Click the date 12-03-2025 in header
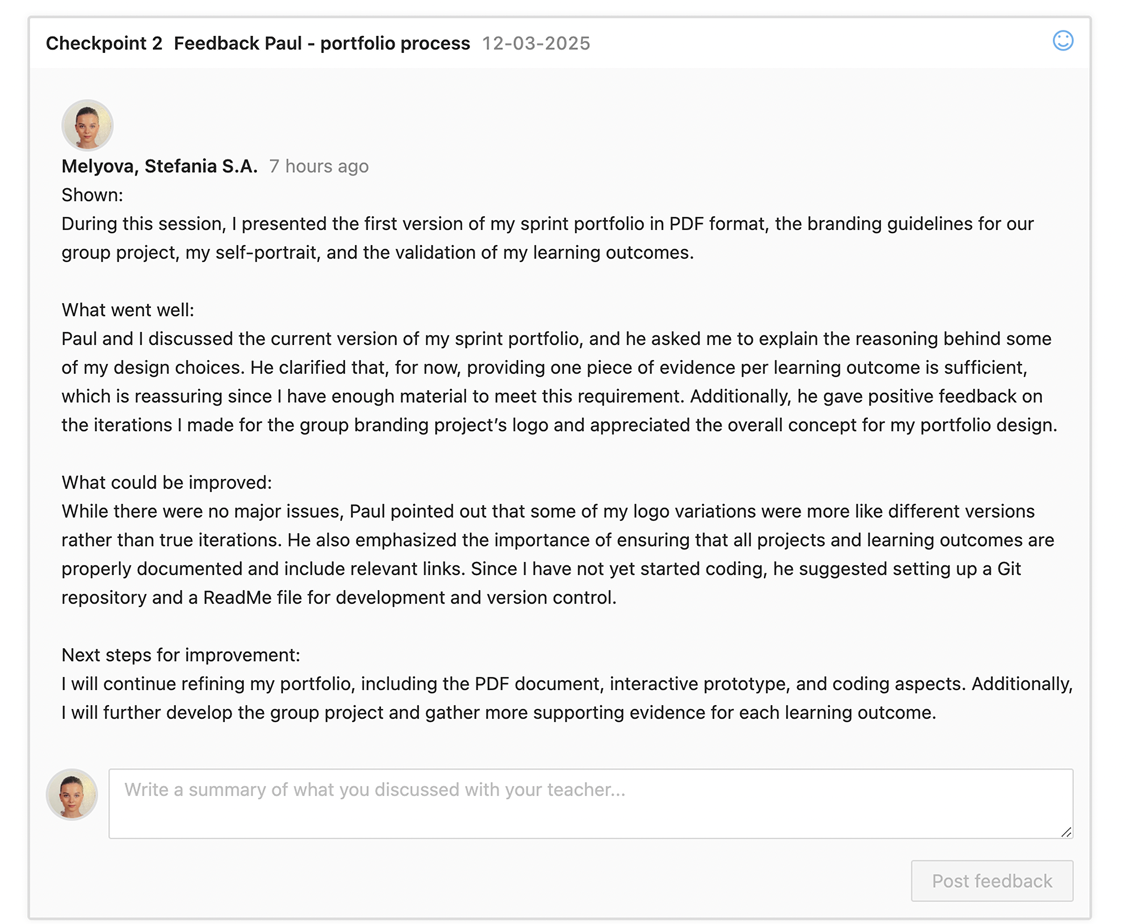The width and height of the screenshot is (1128, 924). click(536, 43)
